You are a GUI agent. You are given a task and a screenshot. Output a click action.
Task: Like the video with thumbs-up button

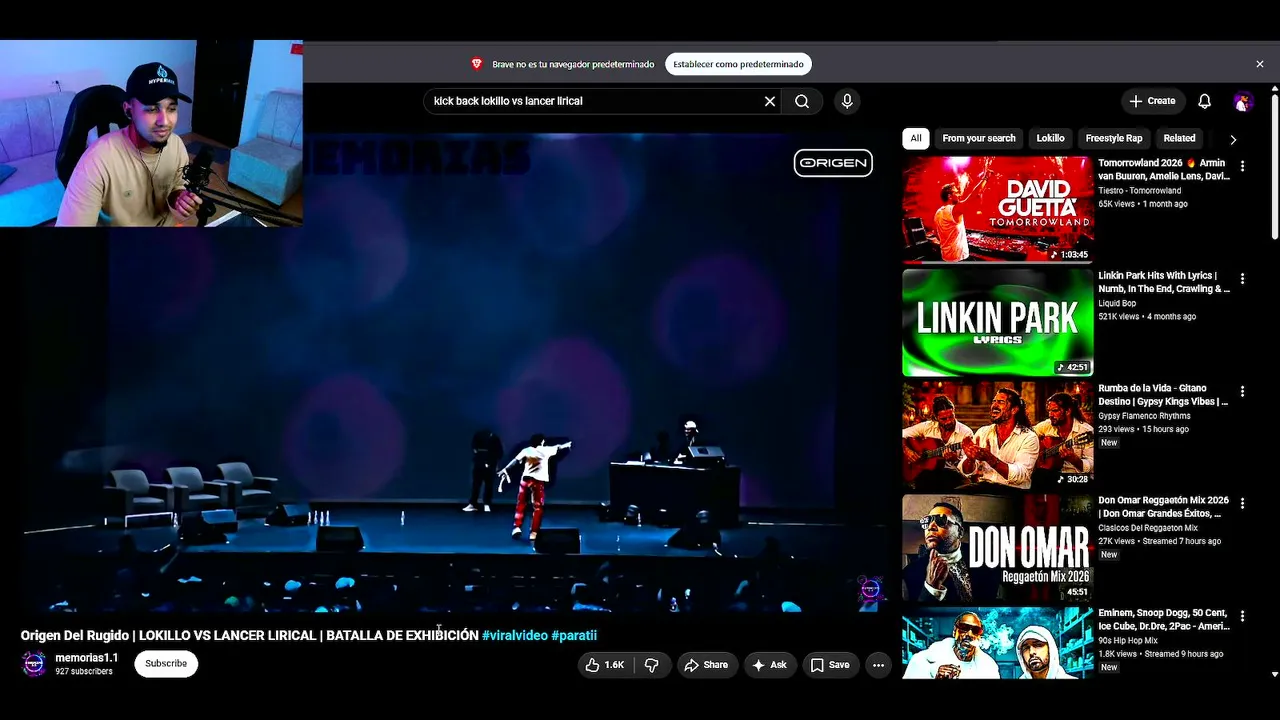point(606,665)
